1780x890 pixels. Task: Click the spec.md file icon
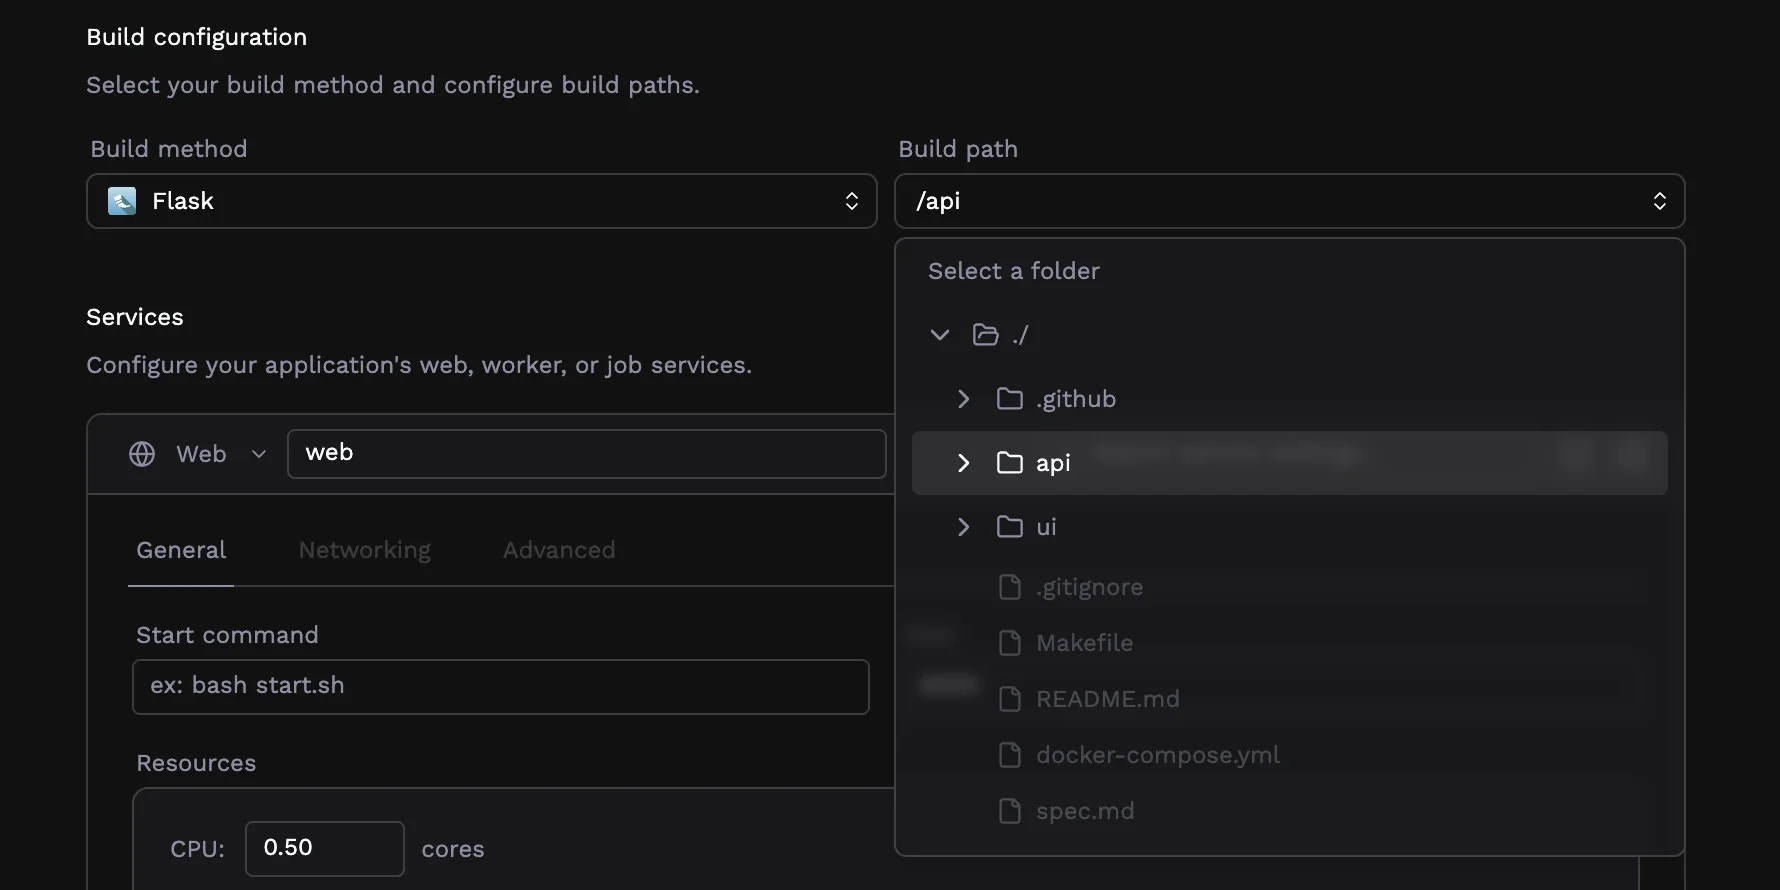[1010, 811]
